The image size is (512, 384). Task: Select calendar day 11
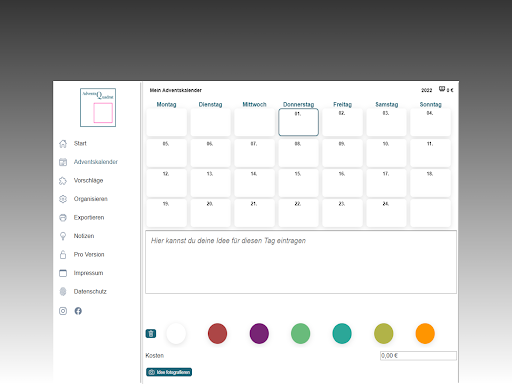[430, 153]
